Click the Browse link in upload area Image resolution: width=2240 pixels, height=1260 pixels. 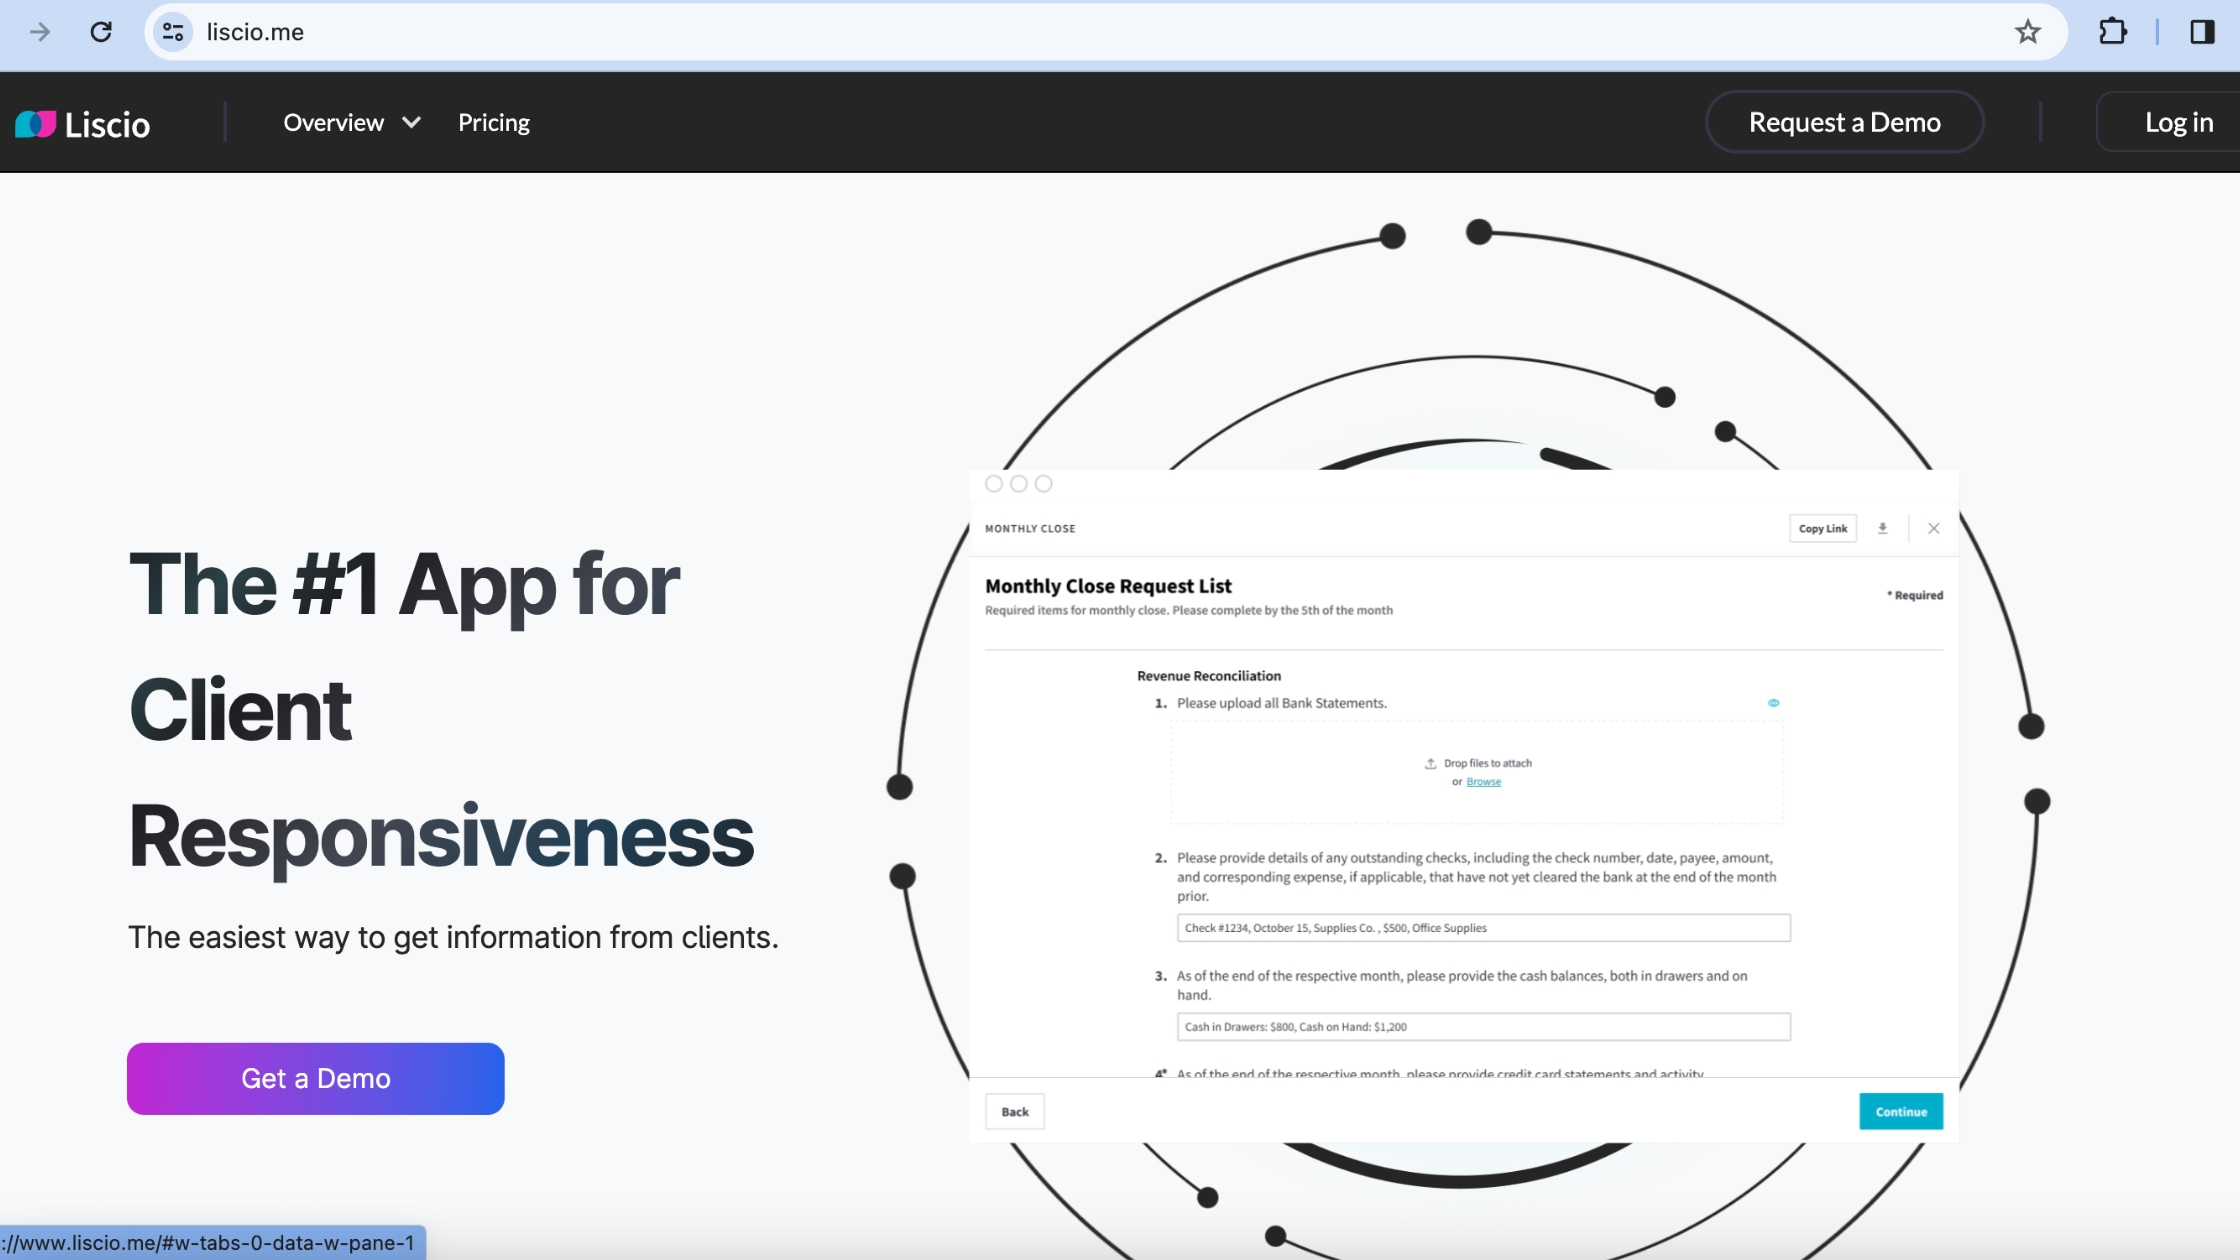pos(1483,782)
